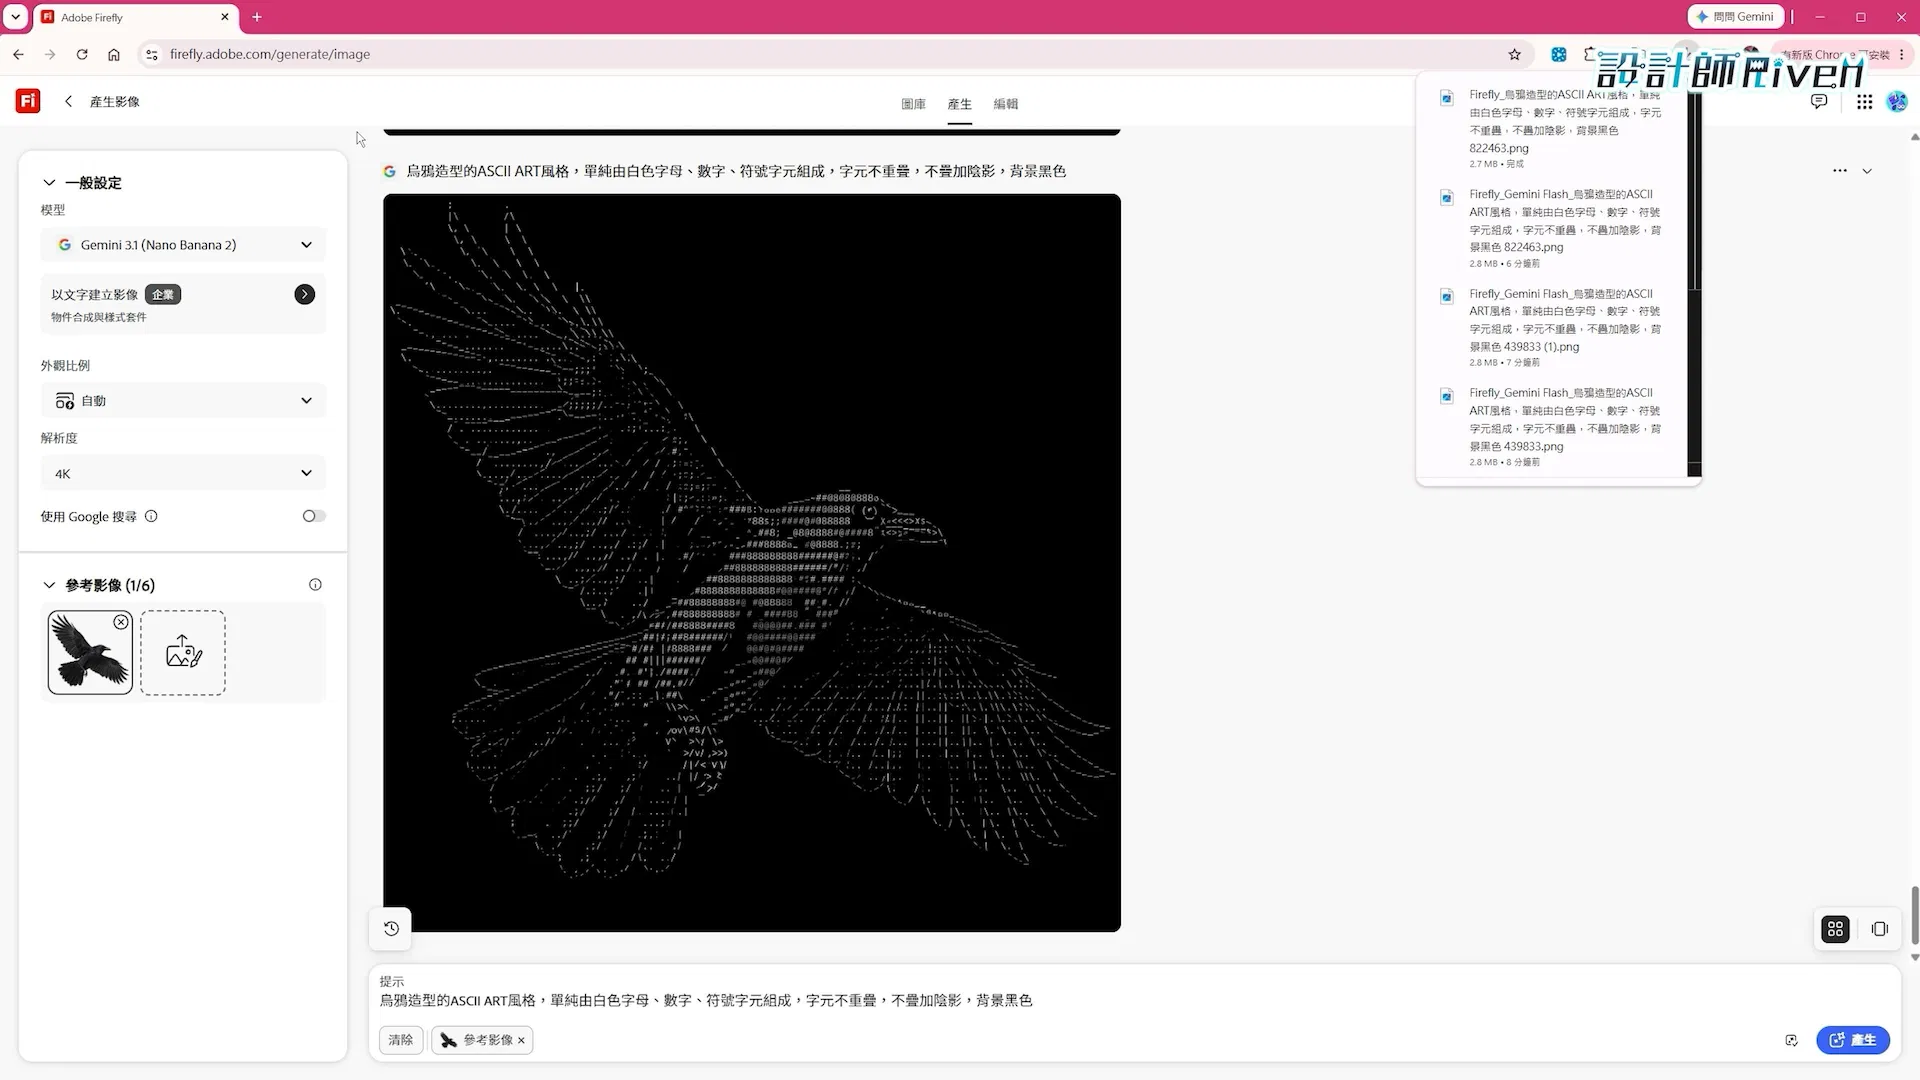The height and width of the screenshot is (1080, 1920).
Task: Open the model dropdown Gemini 3.1 Nano Banana 2
Action: pos(183,245)
